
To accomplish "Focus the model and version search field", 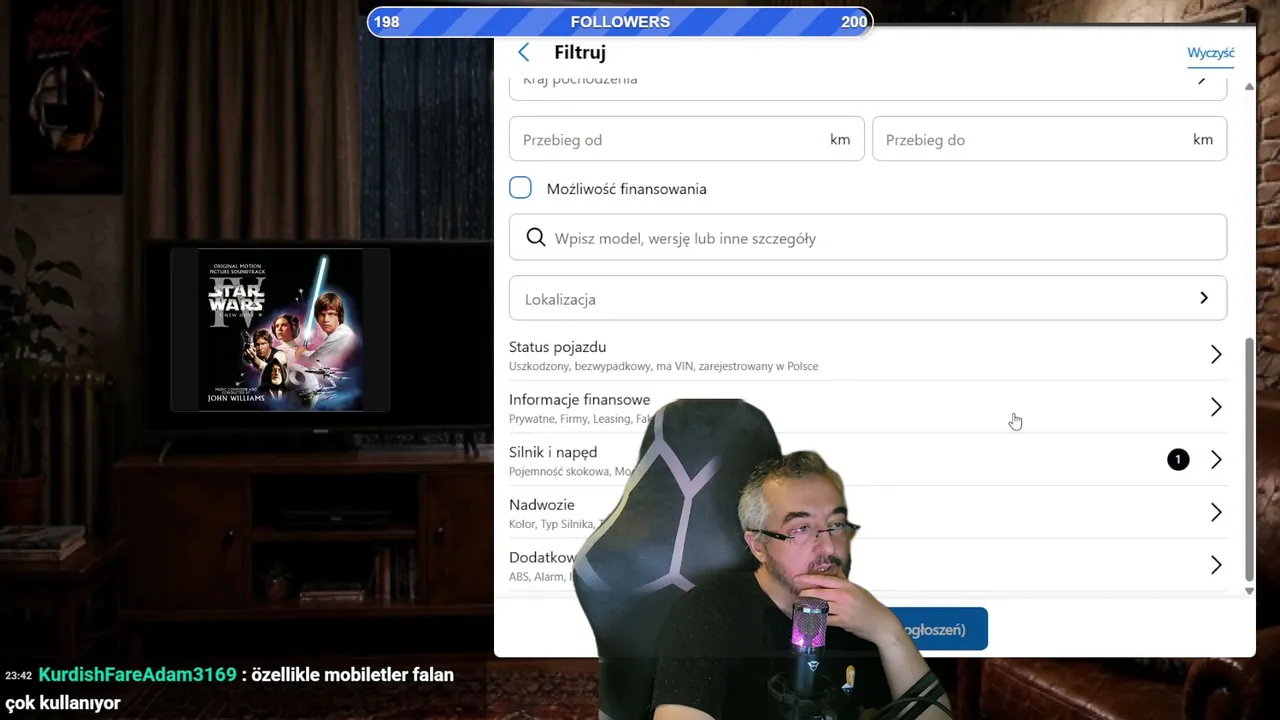I will point(867,238).
